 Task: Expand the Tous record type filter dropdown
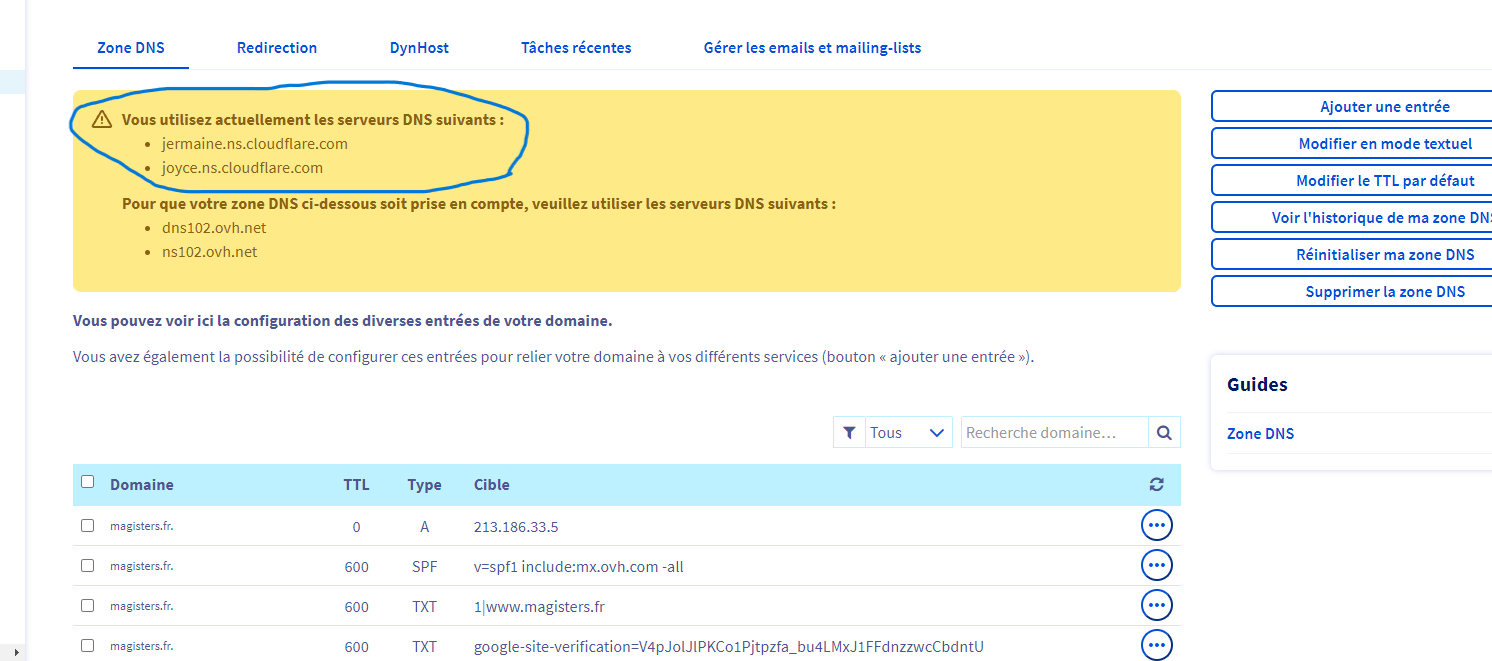click(908, 433)
